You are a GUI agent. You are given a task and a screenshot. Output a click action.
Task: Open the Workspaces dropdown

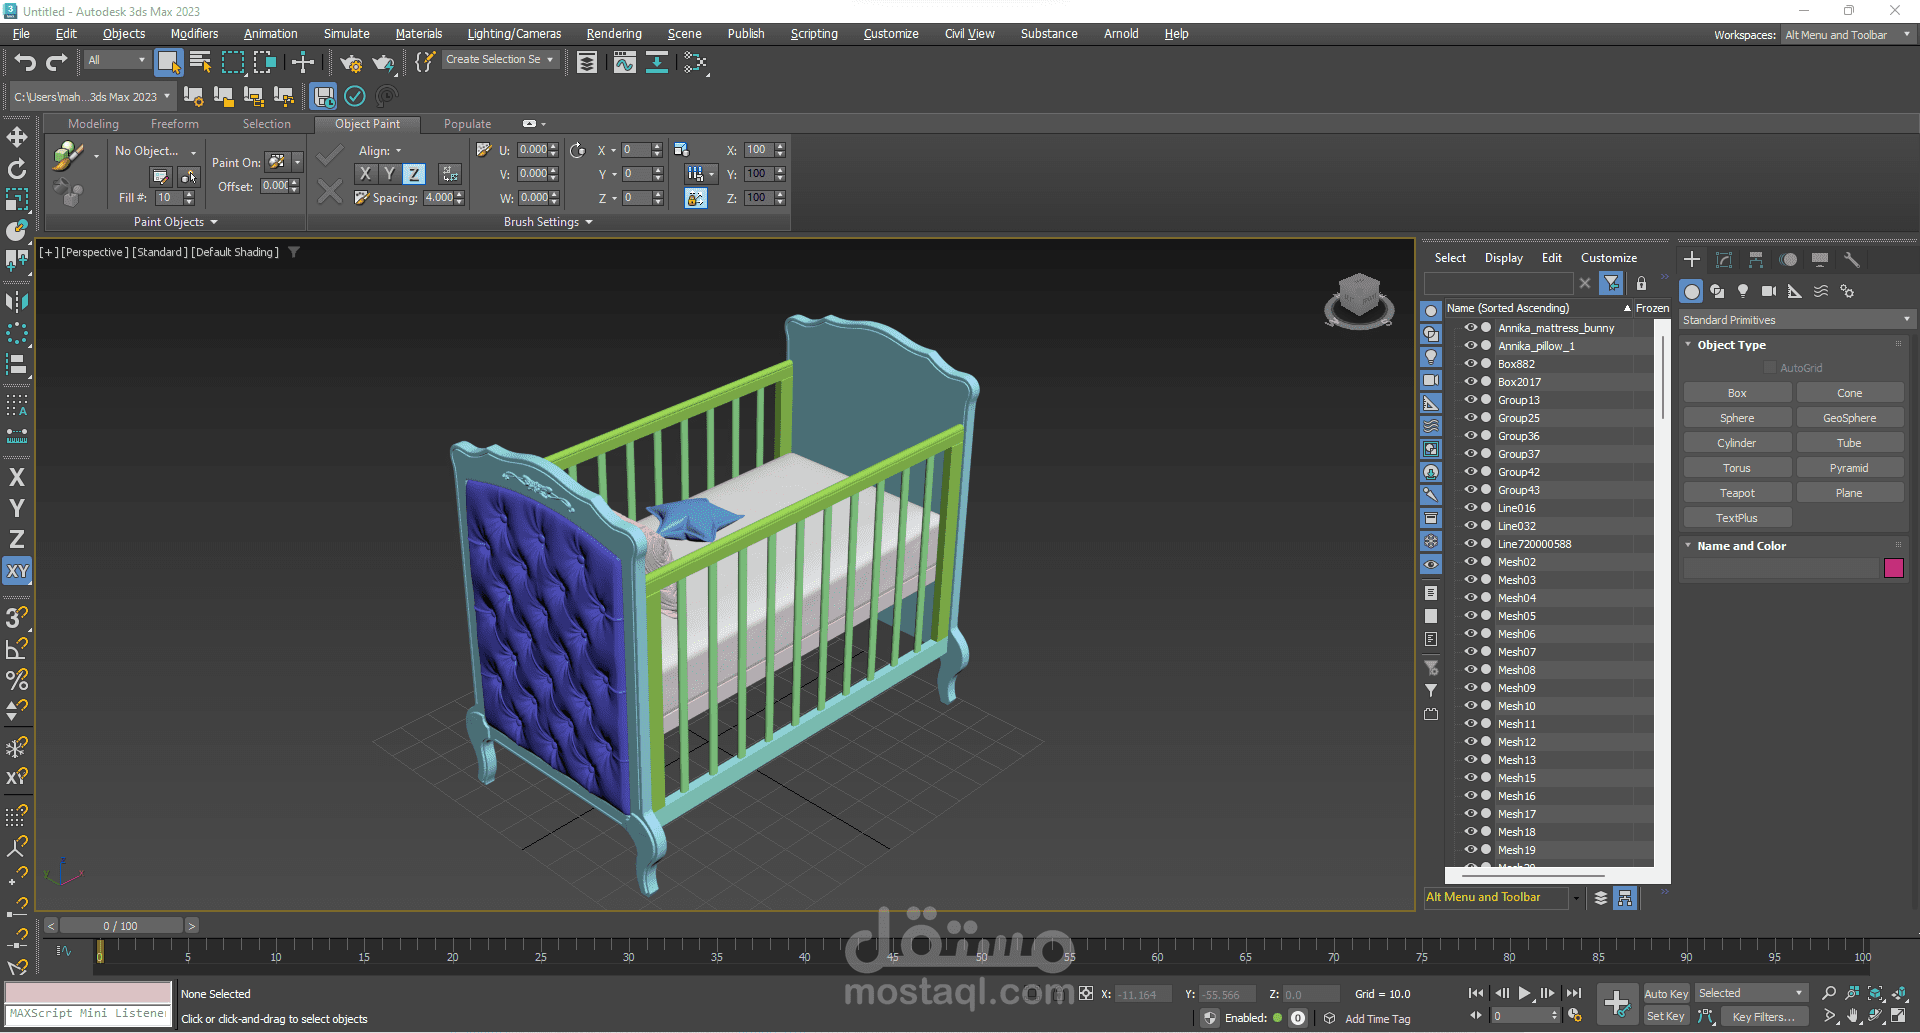[x=1847, y=35]
